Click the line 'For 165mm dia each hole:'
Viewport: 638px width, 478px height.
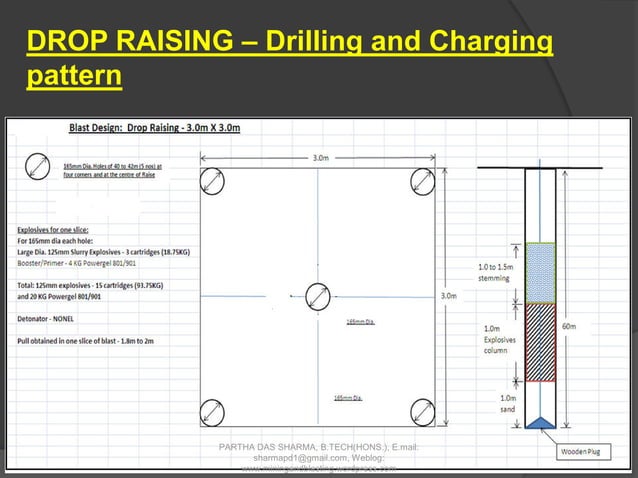click(55, 241)
